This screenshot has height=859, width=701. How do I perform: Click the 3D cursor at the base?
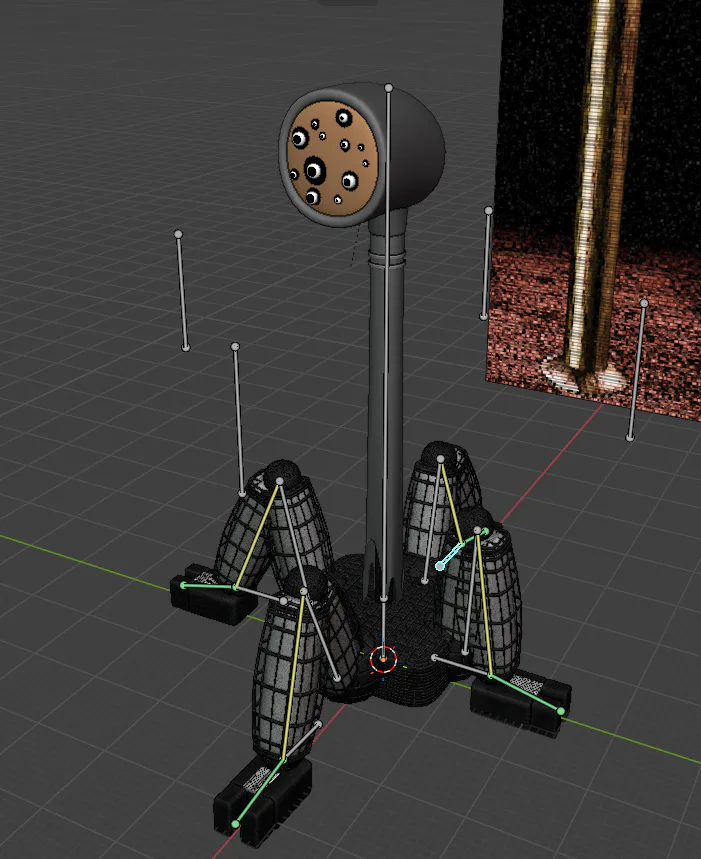[383, 659]
